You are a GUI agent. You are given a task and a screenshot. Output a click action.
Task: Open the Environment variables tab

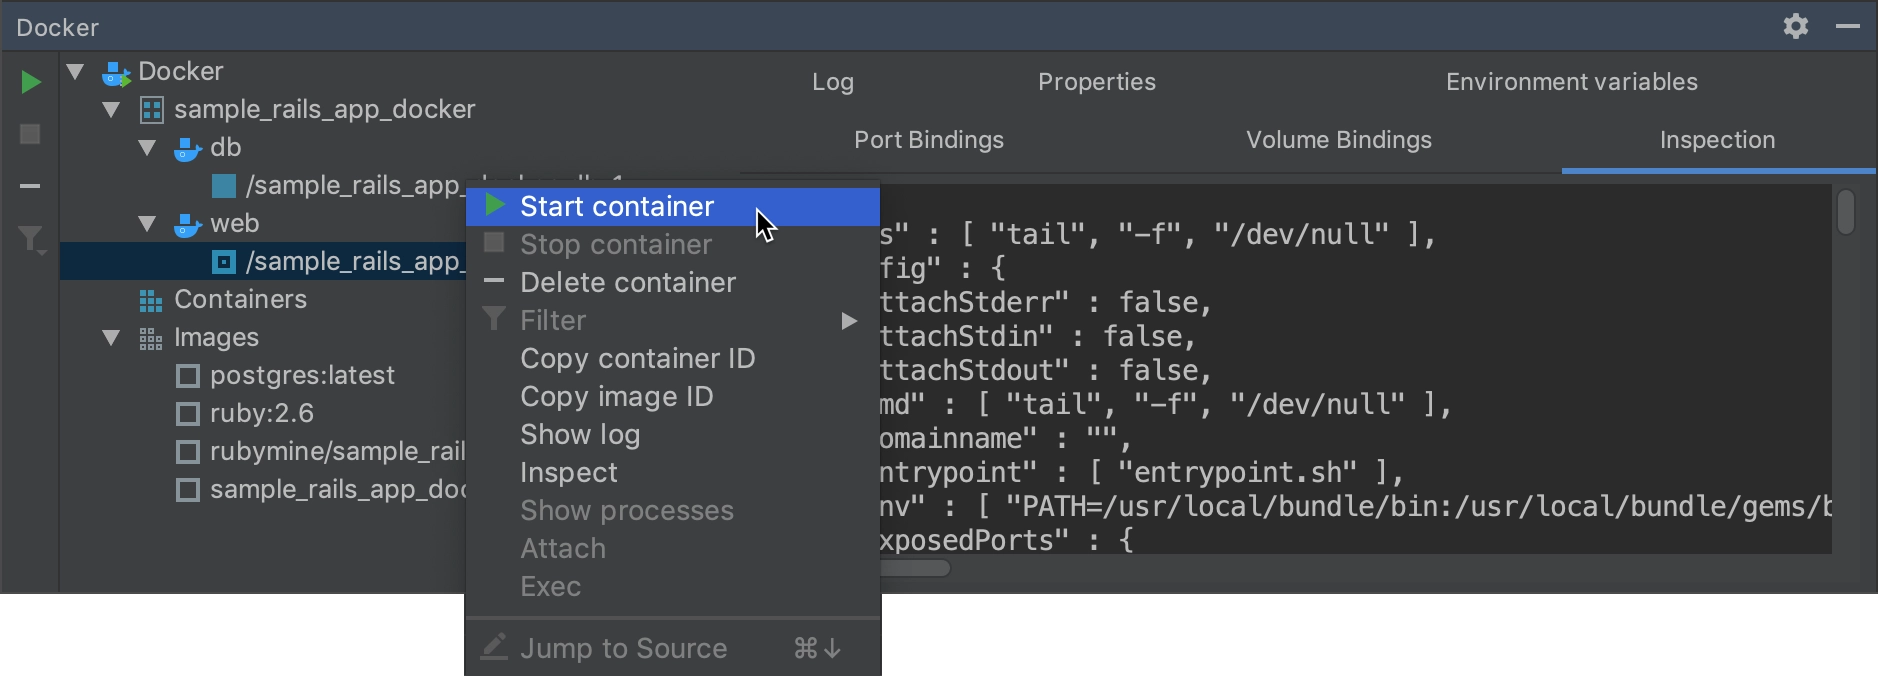coord(1572,82)
